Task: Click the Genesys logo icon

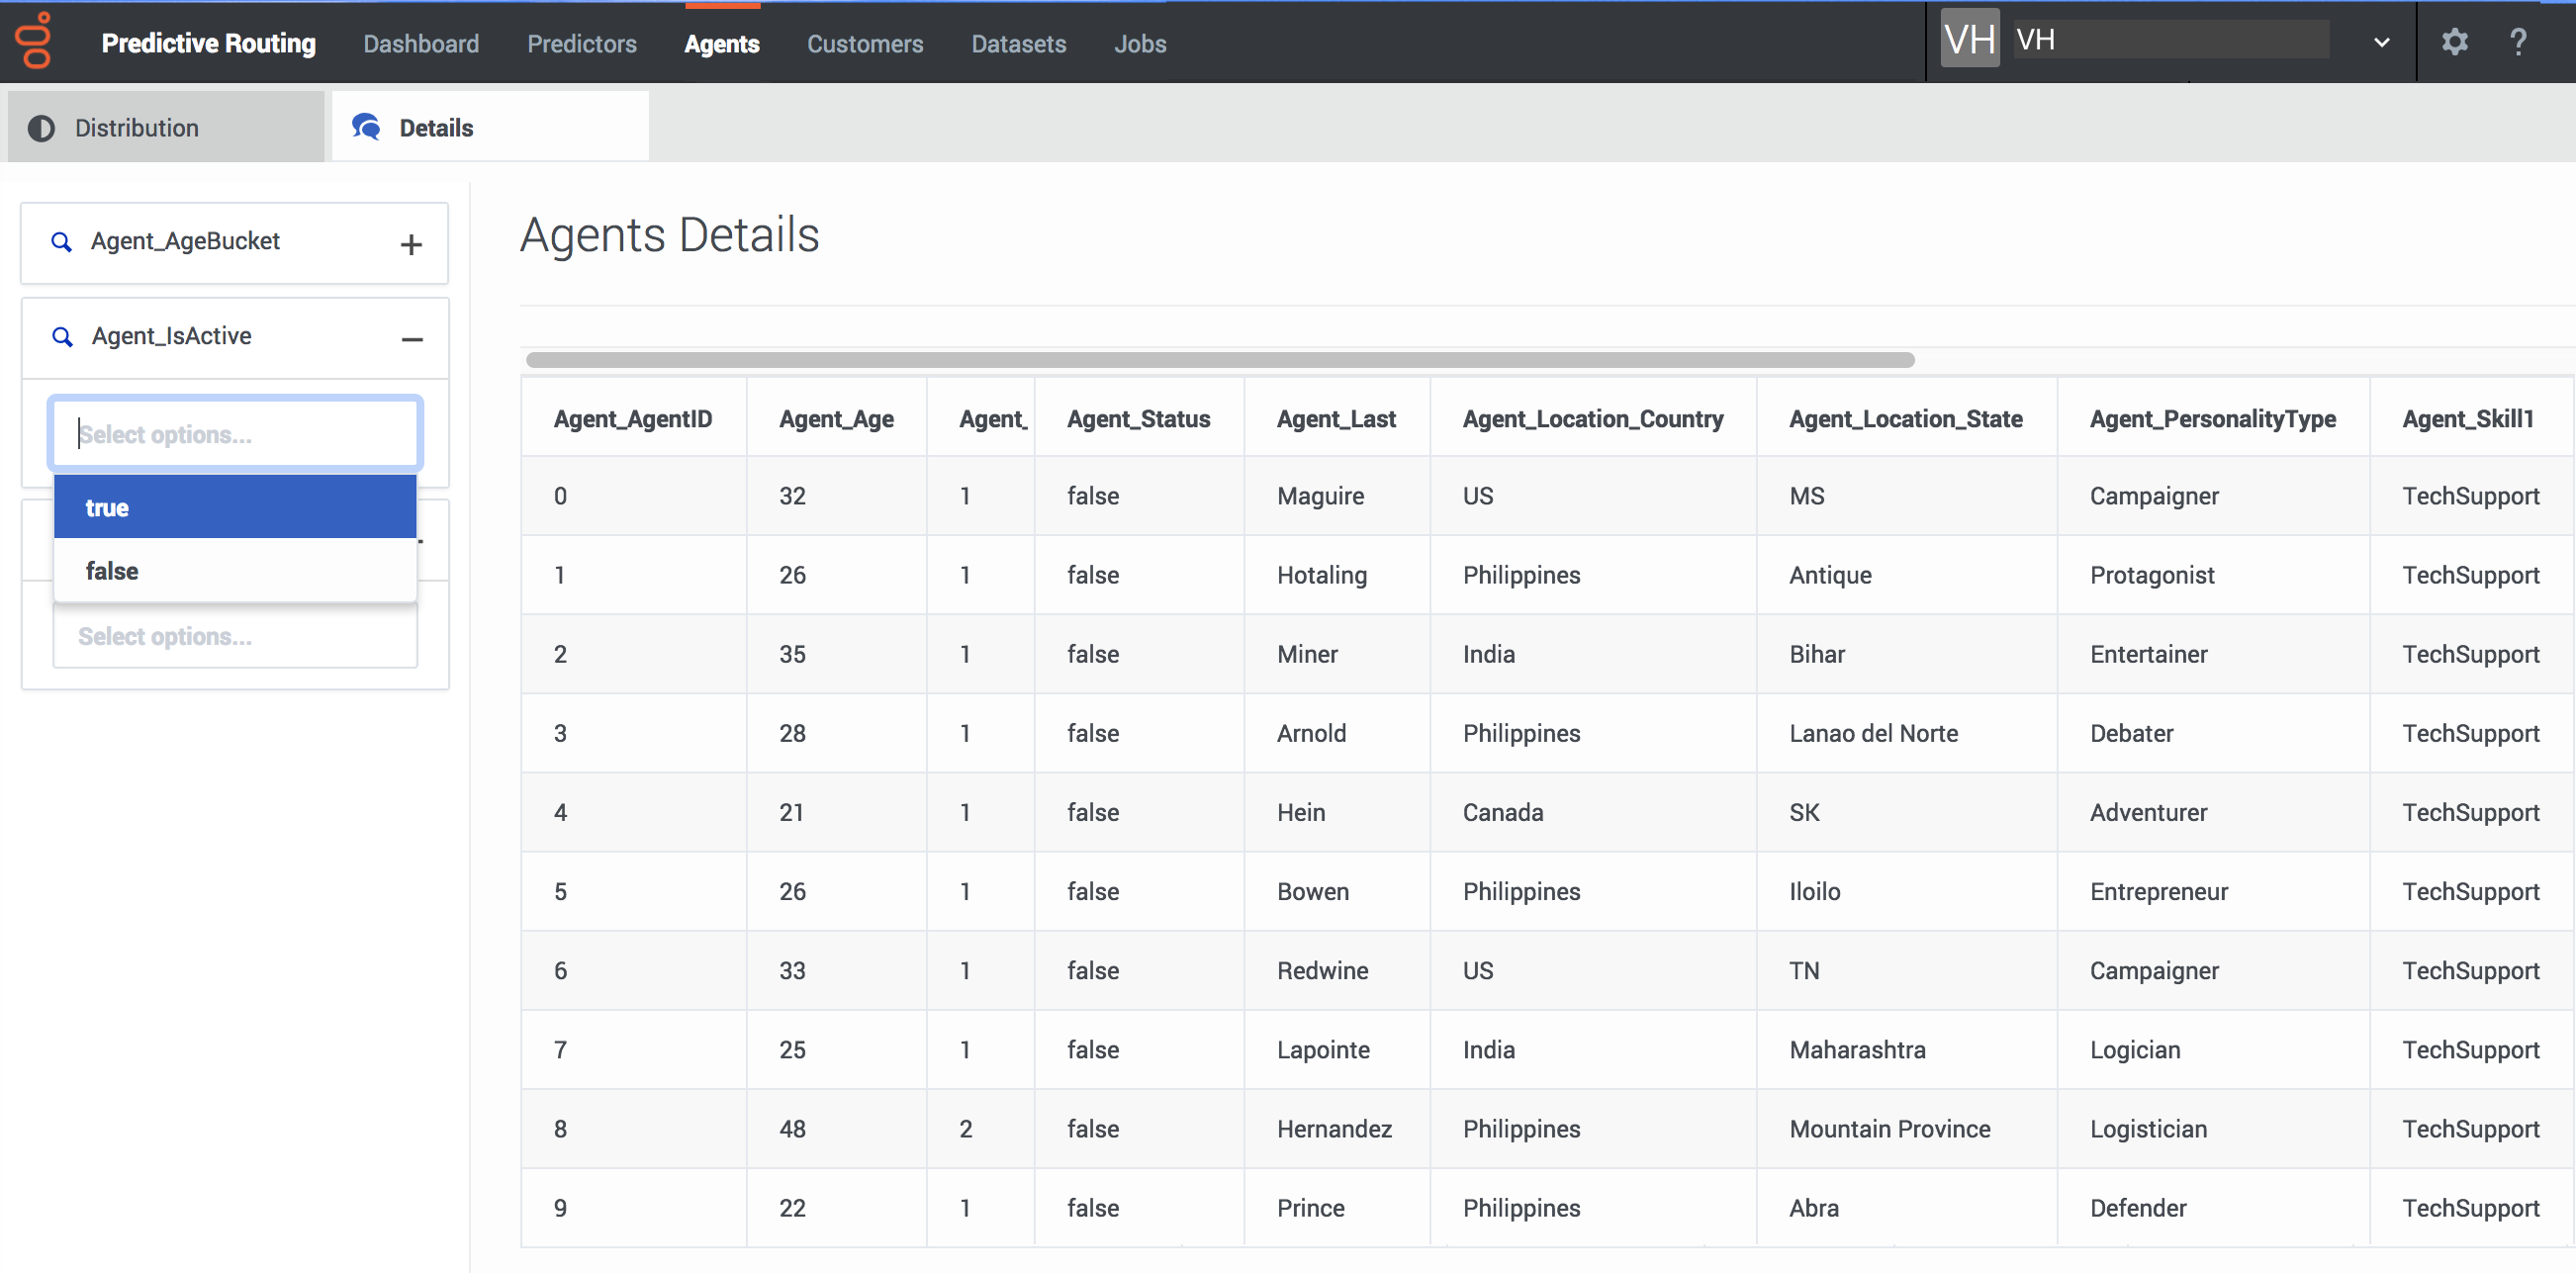Action: point(35,41)
